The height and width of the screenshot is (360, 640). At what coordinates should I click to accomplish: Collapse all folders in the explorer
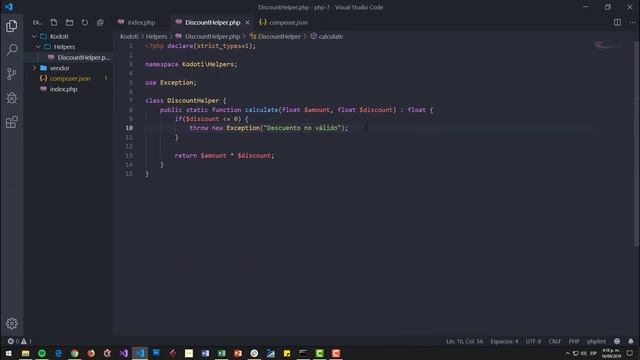click(100, 22)
